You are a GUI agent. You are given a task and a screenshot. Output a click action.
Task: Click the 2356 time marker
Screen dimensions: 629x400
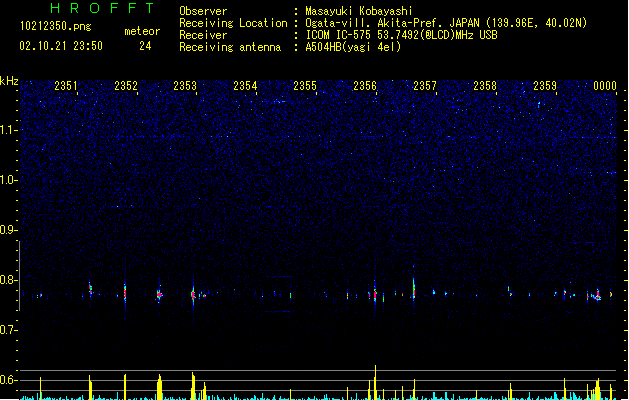[365, 86]
